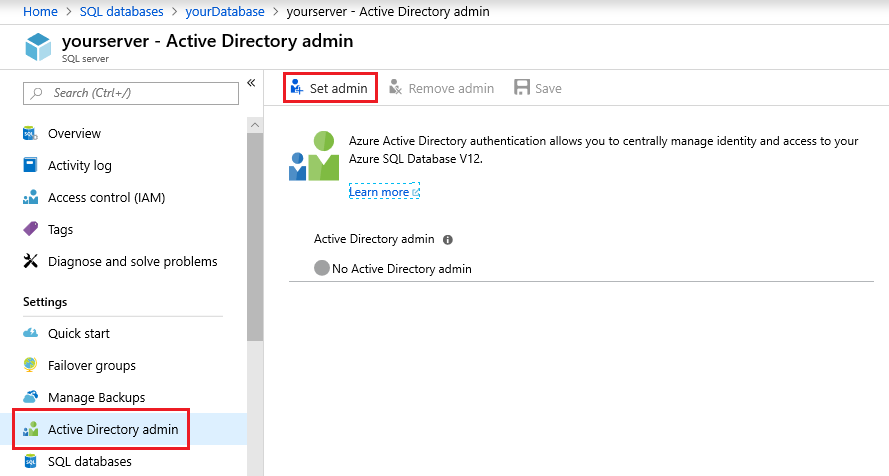Collapse the sidebar with double chevron

[x=251, y=83]
